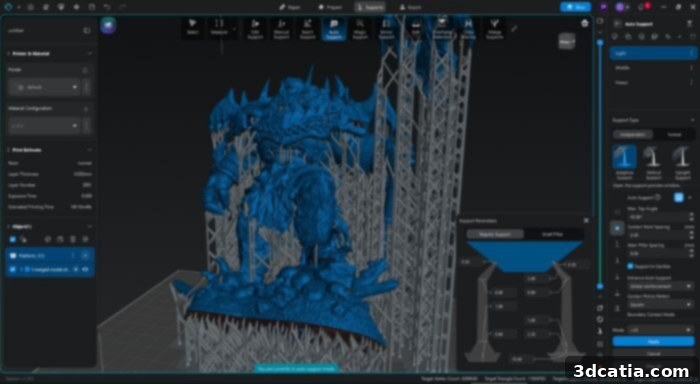Open the Mode dropdown above Apply
The image size is (700, 384).
(660, 330)
